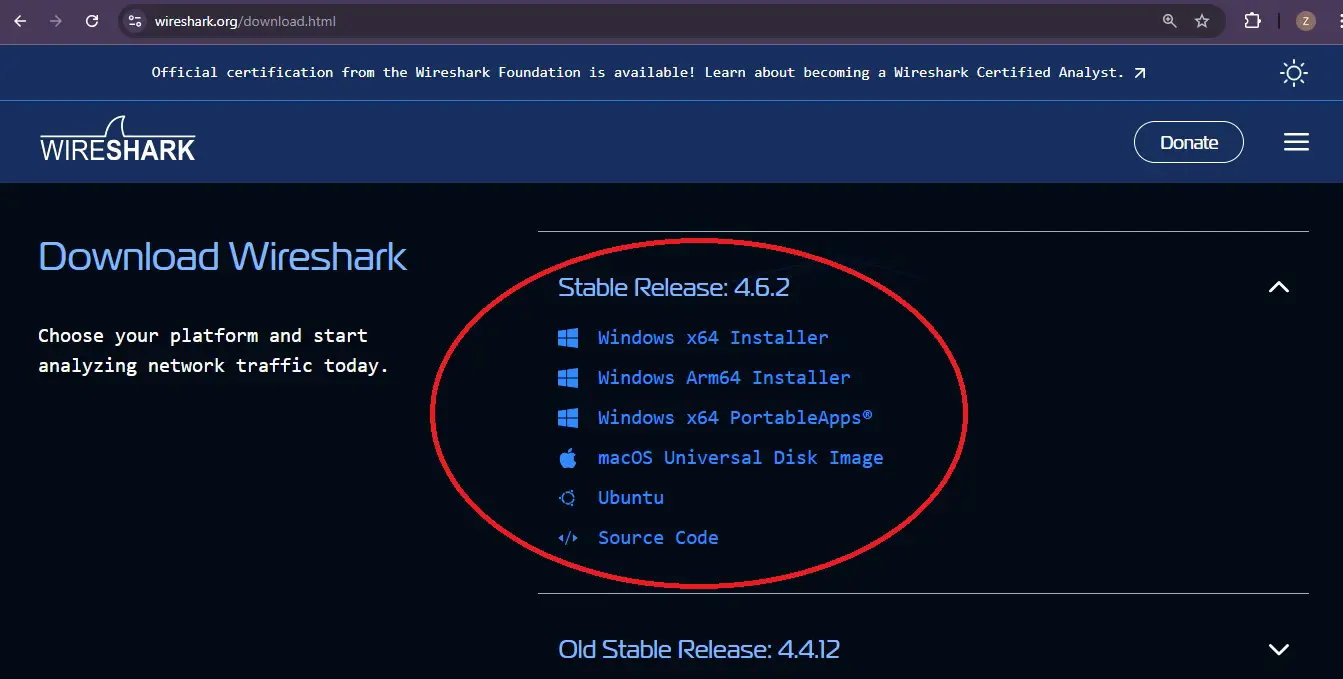Click the macOS Universal Disk Image link
The width and height of the screenshot is (1343, 679).
[x=740, y=458]
